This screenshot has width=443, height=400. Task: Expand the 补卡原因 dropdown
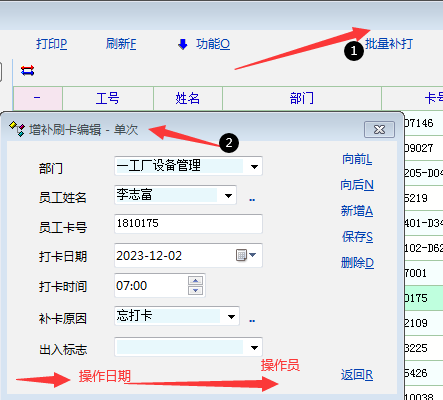tap(231, 316)
